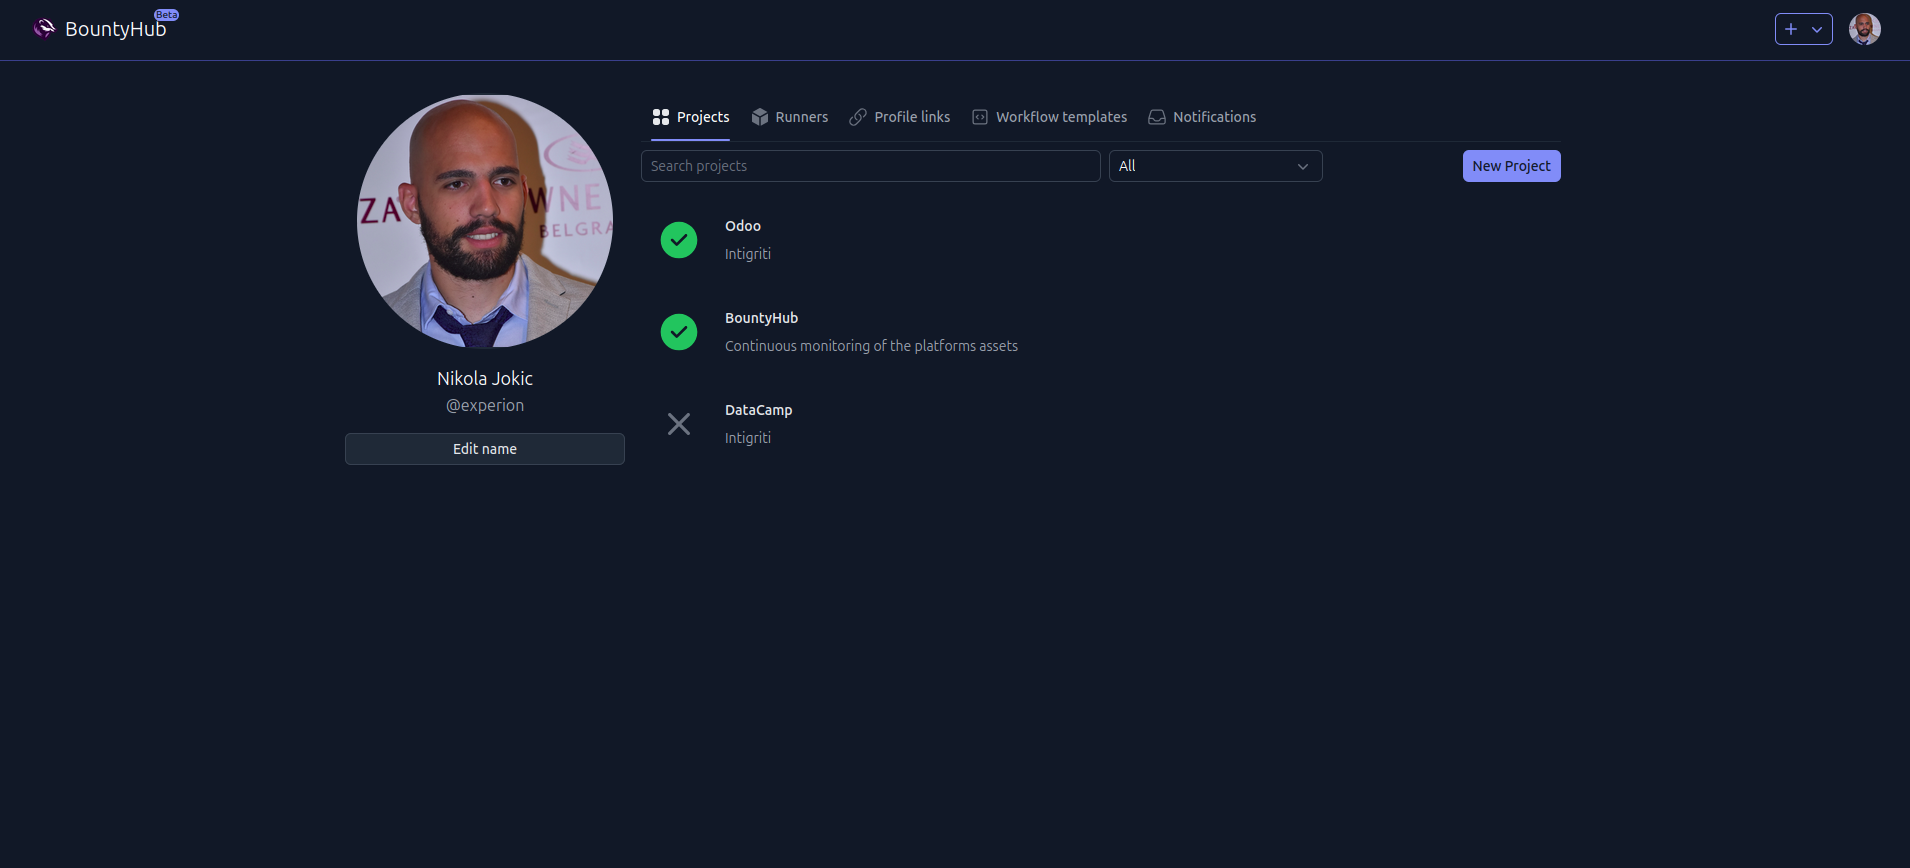Open the DataCamp project

(x=758, y=410)
